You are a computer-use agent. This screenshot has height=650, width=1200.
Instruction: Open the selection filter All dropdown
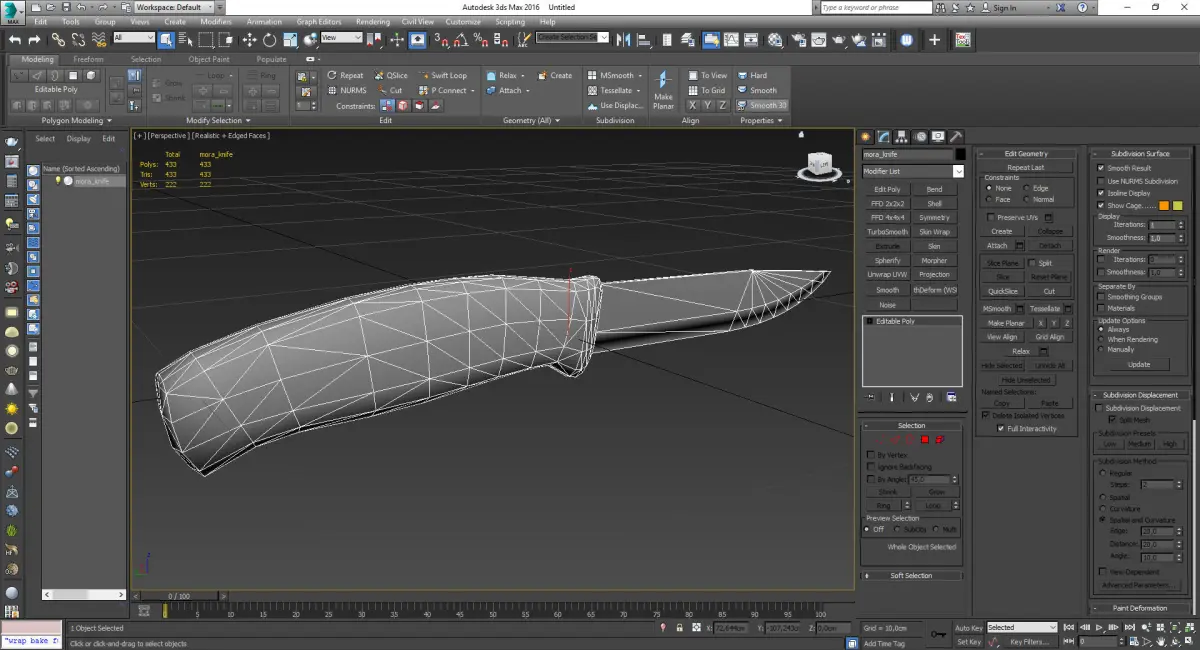coord(134,38)
